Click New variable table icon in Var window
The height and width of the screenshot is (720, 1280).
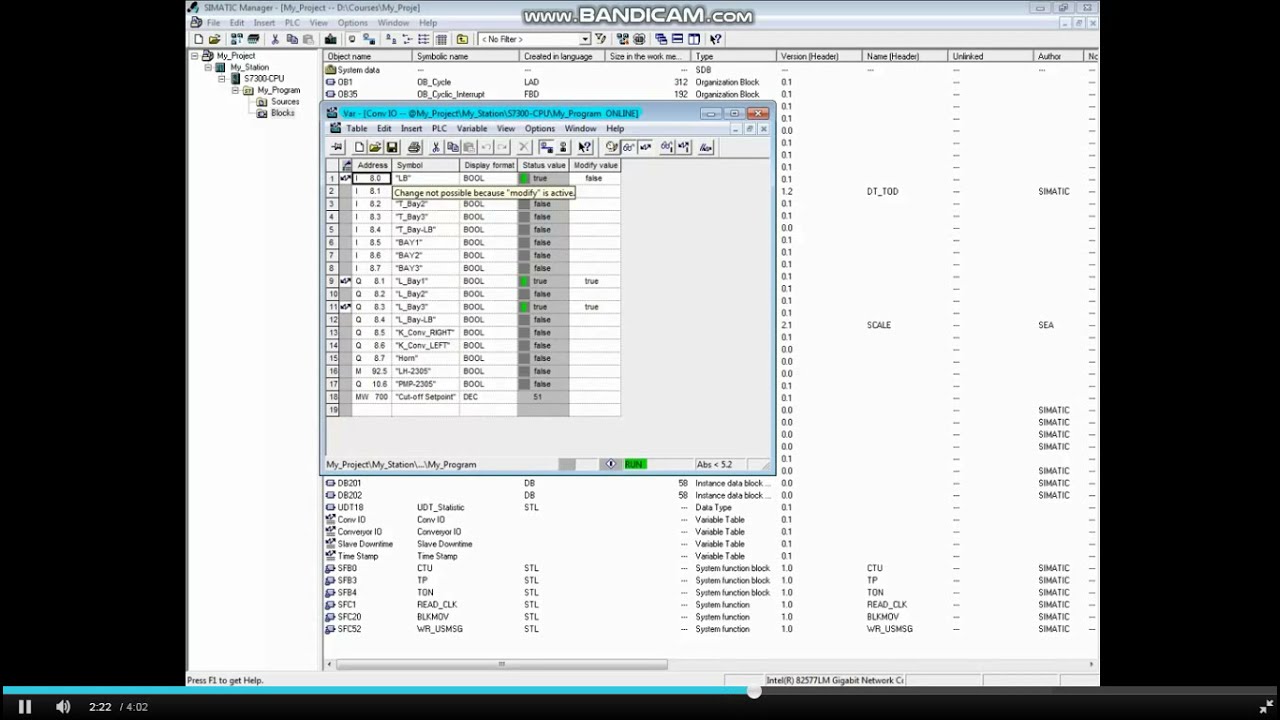[359, 147]
